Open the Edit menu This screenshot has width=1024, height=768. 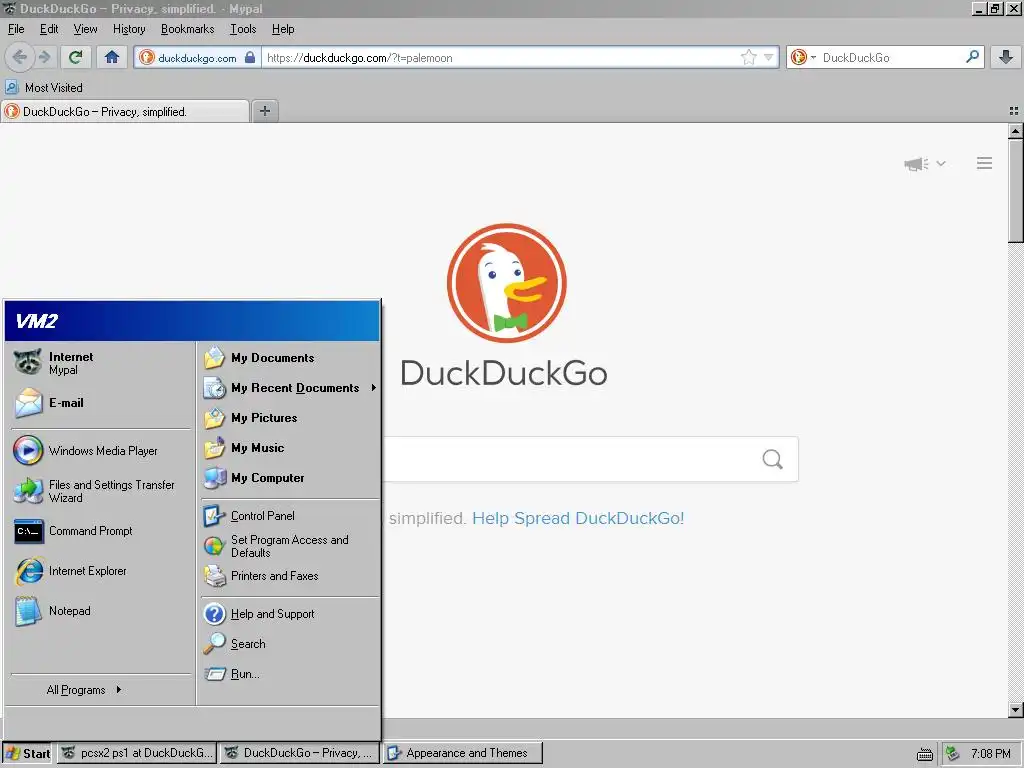(49, 29)
